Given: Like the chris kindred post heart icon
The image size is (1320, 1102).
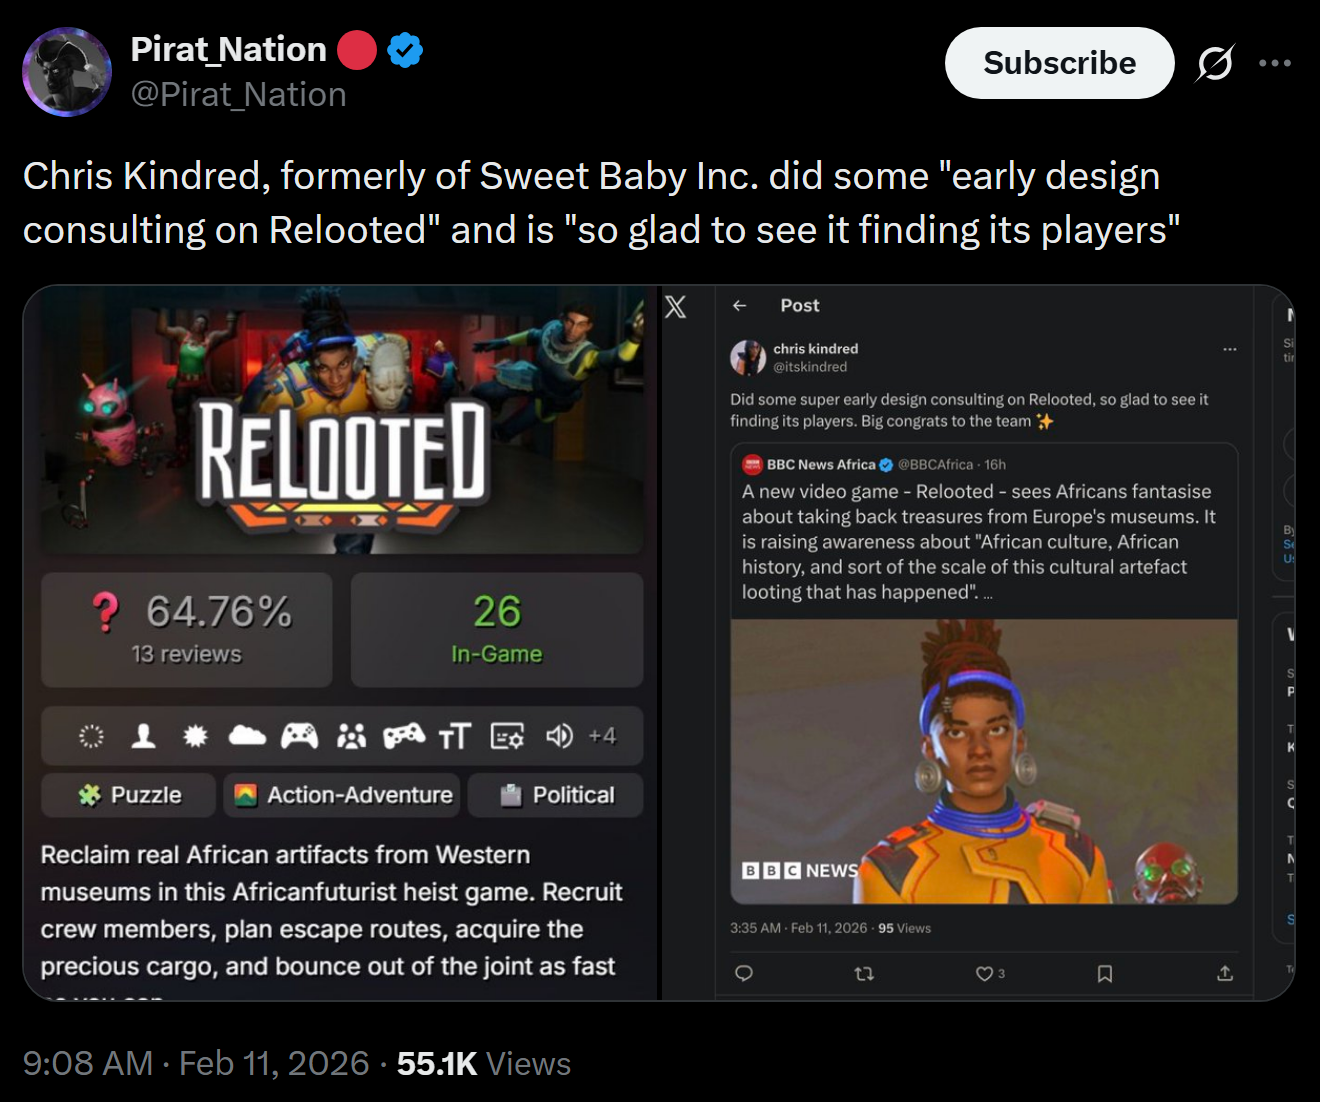Looking at the screenshot, I should click(x=984, y=973).
